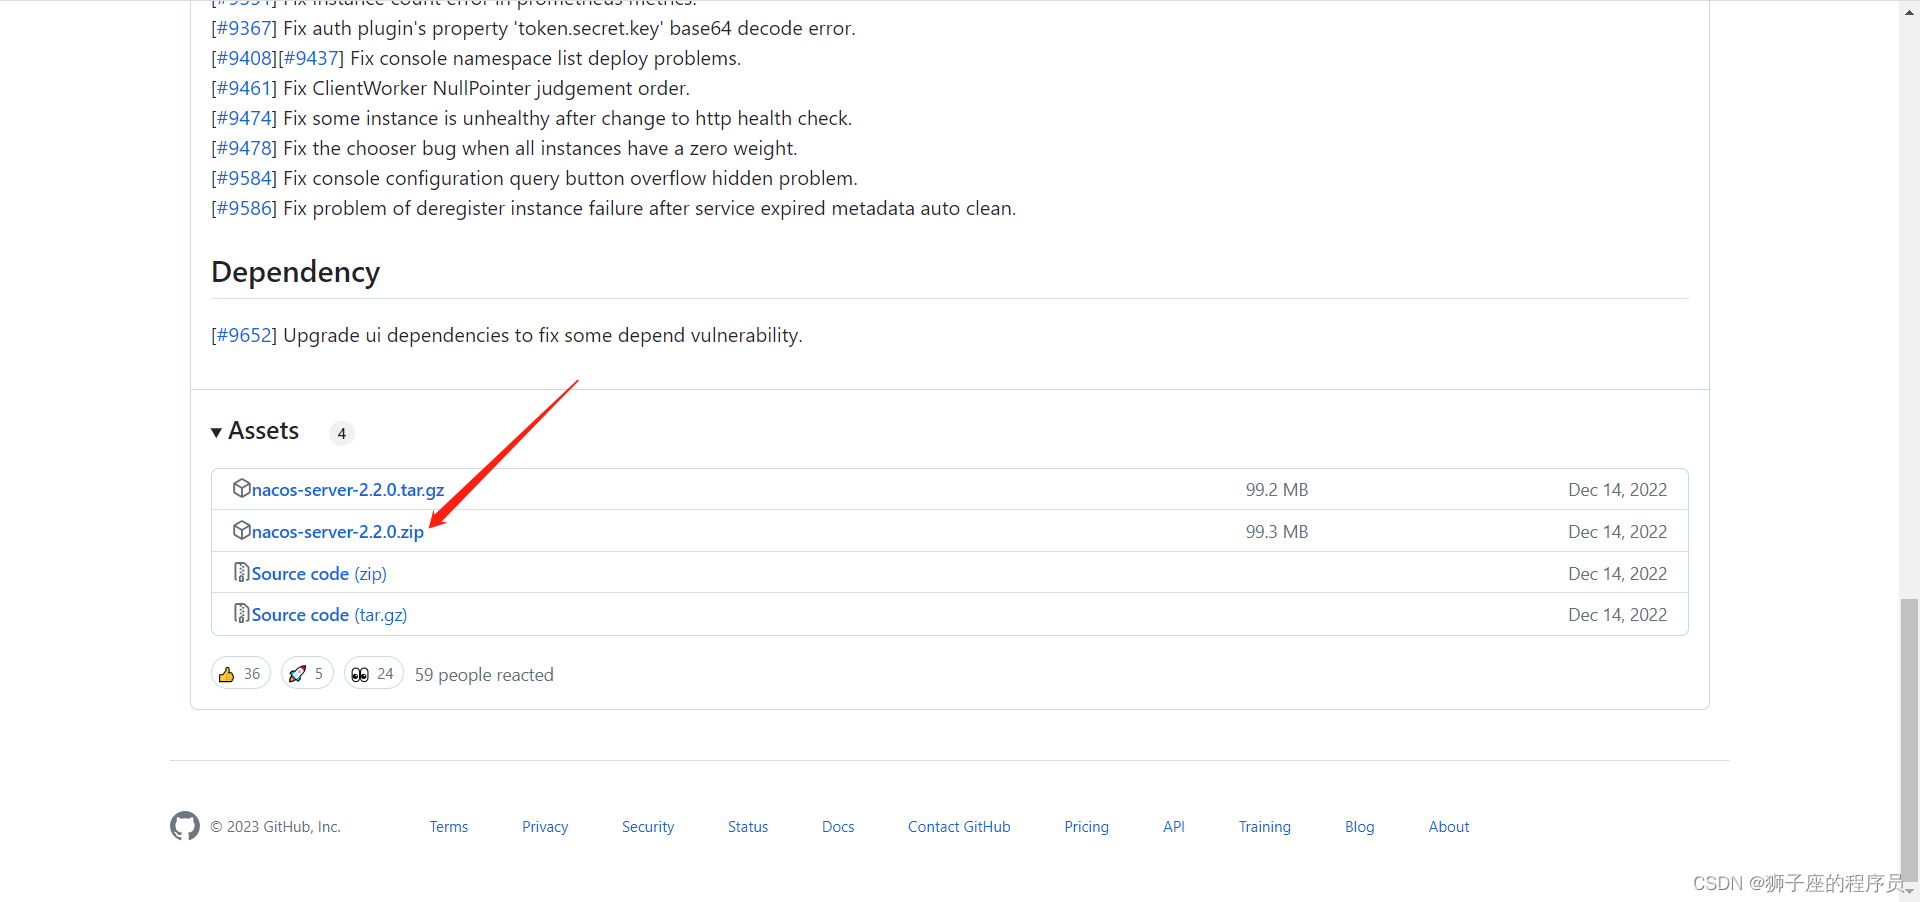Open the Security footer link
This screenshot has width=1920, height=902.
tap(648, 827)
